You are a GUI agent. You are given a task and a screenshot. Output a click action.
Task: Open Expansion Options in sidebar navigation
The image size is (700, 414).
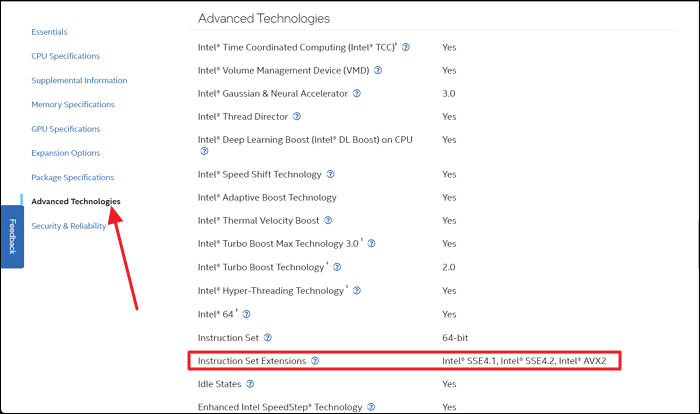[66, 153]
